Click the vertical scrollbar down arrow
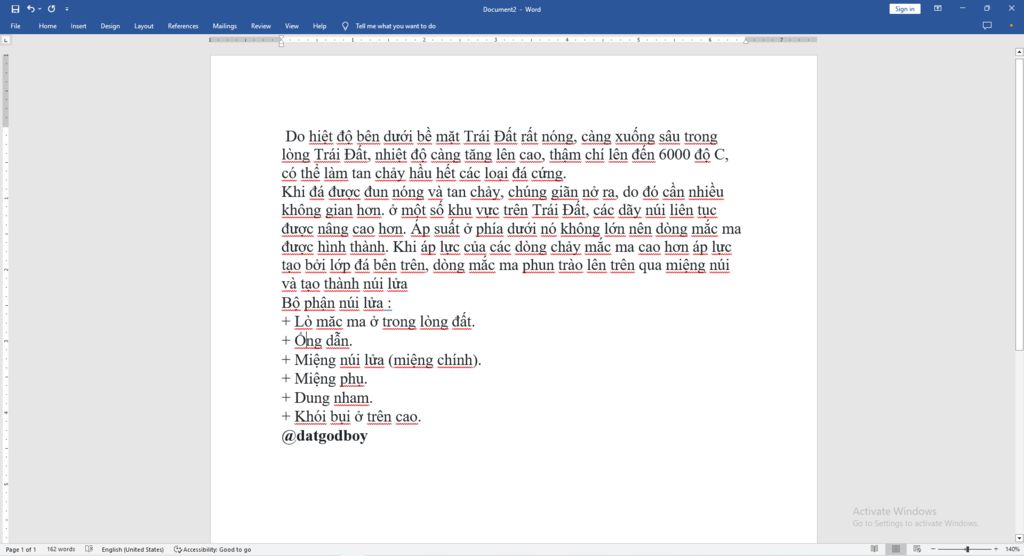Screen dimensions: 1024x556 (1019, 538)
